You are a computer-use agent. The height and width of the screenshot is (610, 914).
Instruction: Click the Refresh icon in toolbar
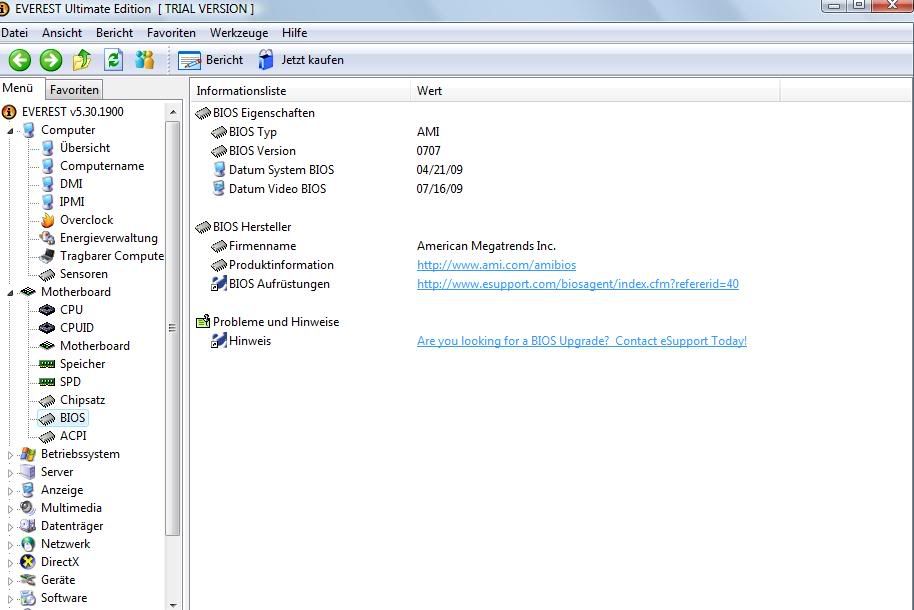(x=113, y=59)
